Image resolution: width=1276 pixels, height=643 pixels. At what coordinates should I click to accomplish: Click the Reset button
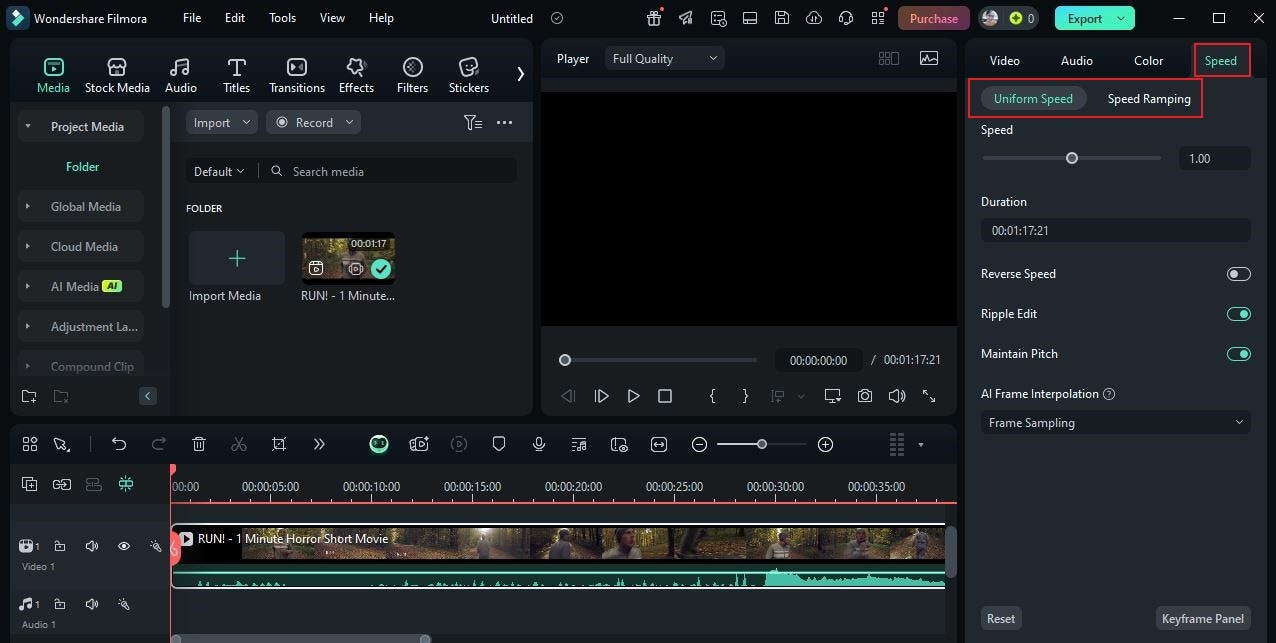click(x=1001, y=619)
